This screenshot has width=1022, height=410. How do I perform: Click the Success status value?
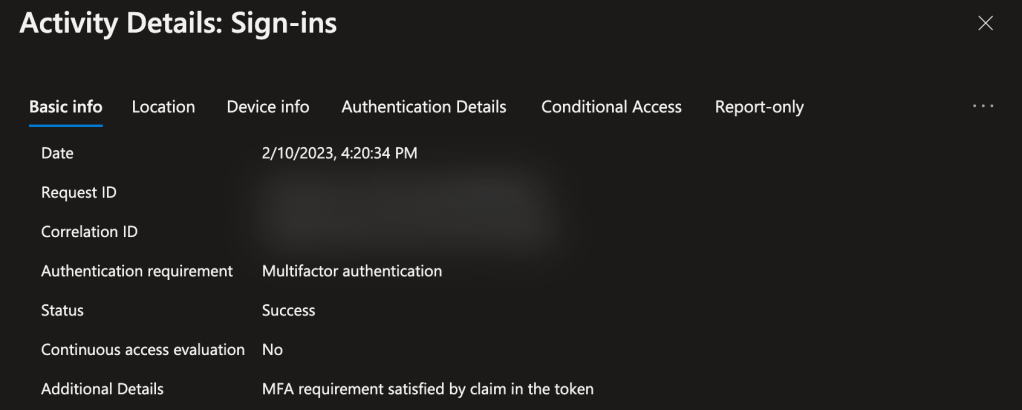tap(288, 310)
